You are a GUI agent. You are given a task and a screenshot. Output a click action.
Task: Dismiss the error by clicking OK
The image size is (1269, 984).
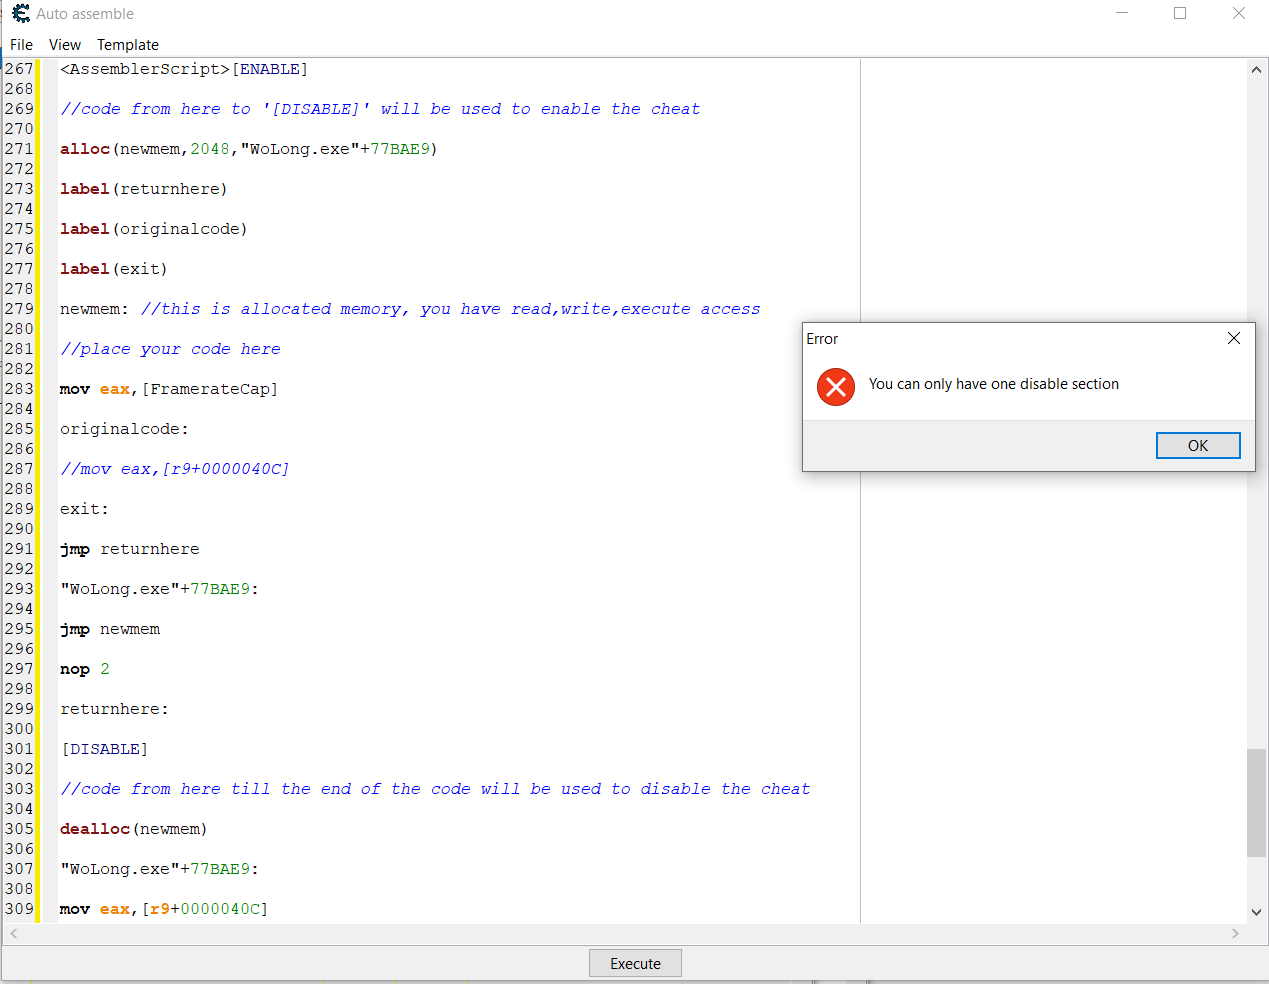click(x=1197, y=446)
